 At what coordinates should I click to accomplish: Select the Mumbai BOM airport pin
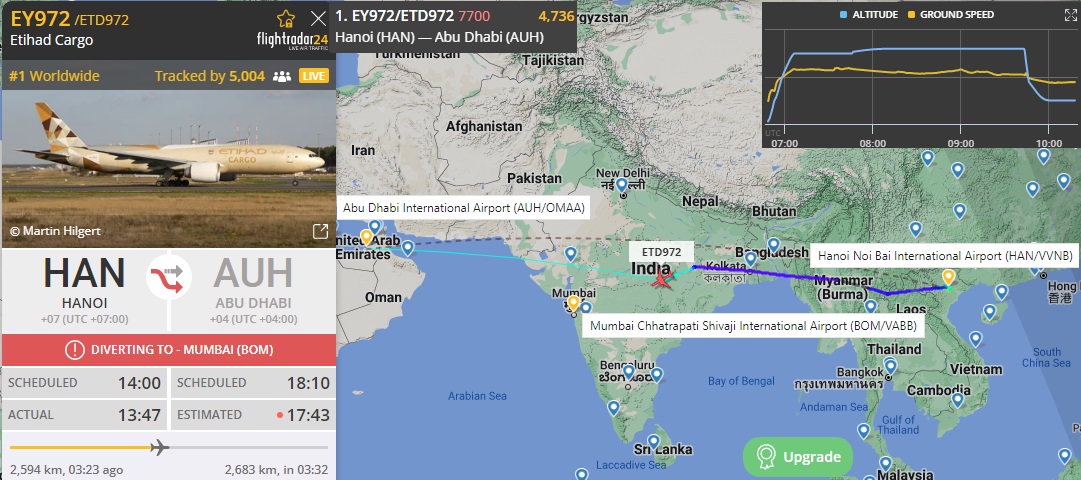point(574,303)
